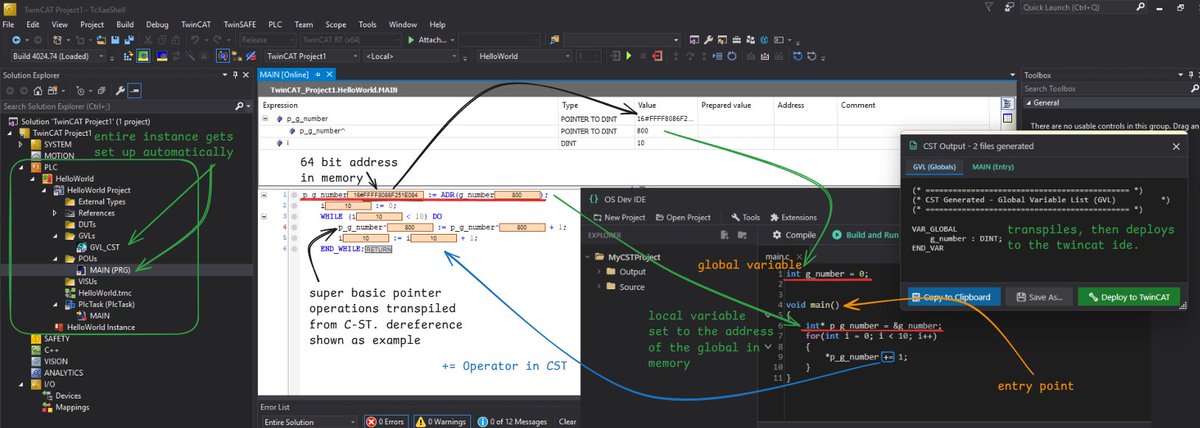
Task: Expand the References node in Solution Explorer
Action: tap(56, 213)
